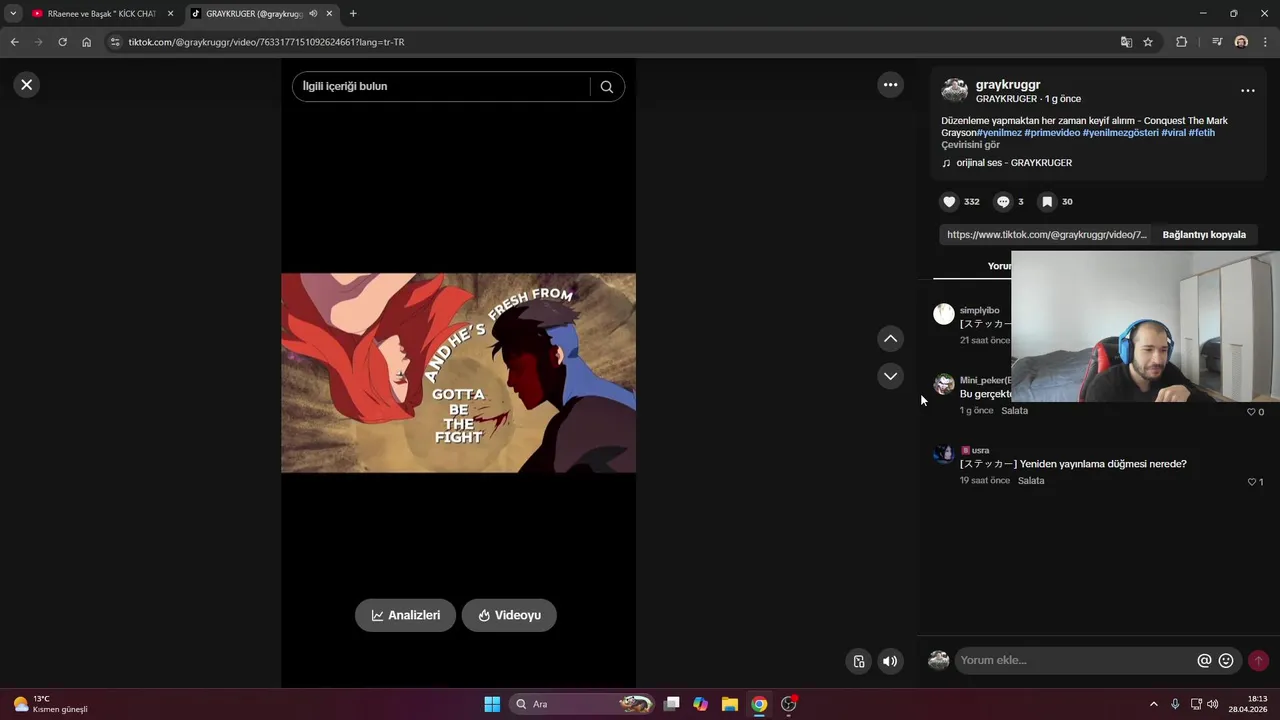Click the video URL text box
Image resolution: width=1280 pixels, height=720 pixels.
coord(1046,235)
